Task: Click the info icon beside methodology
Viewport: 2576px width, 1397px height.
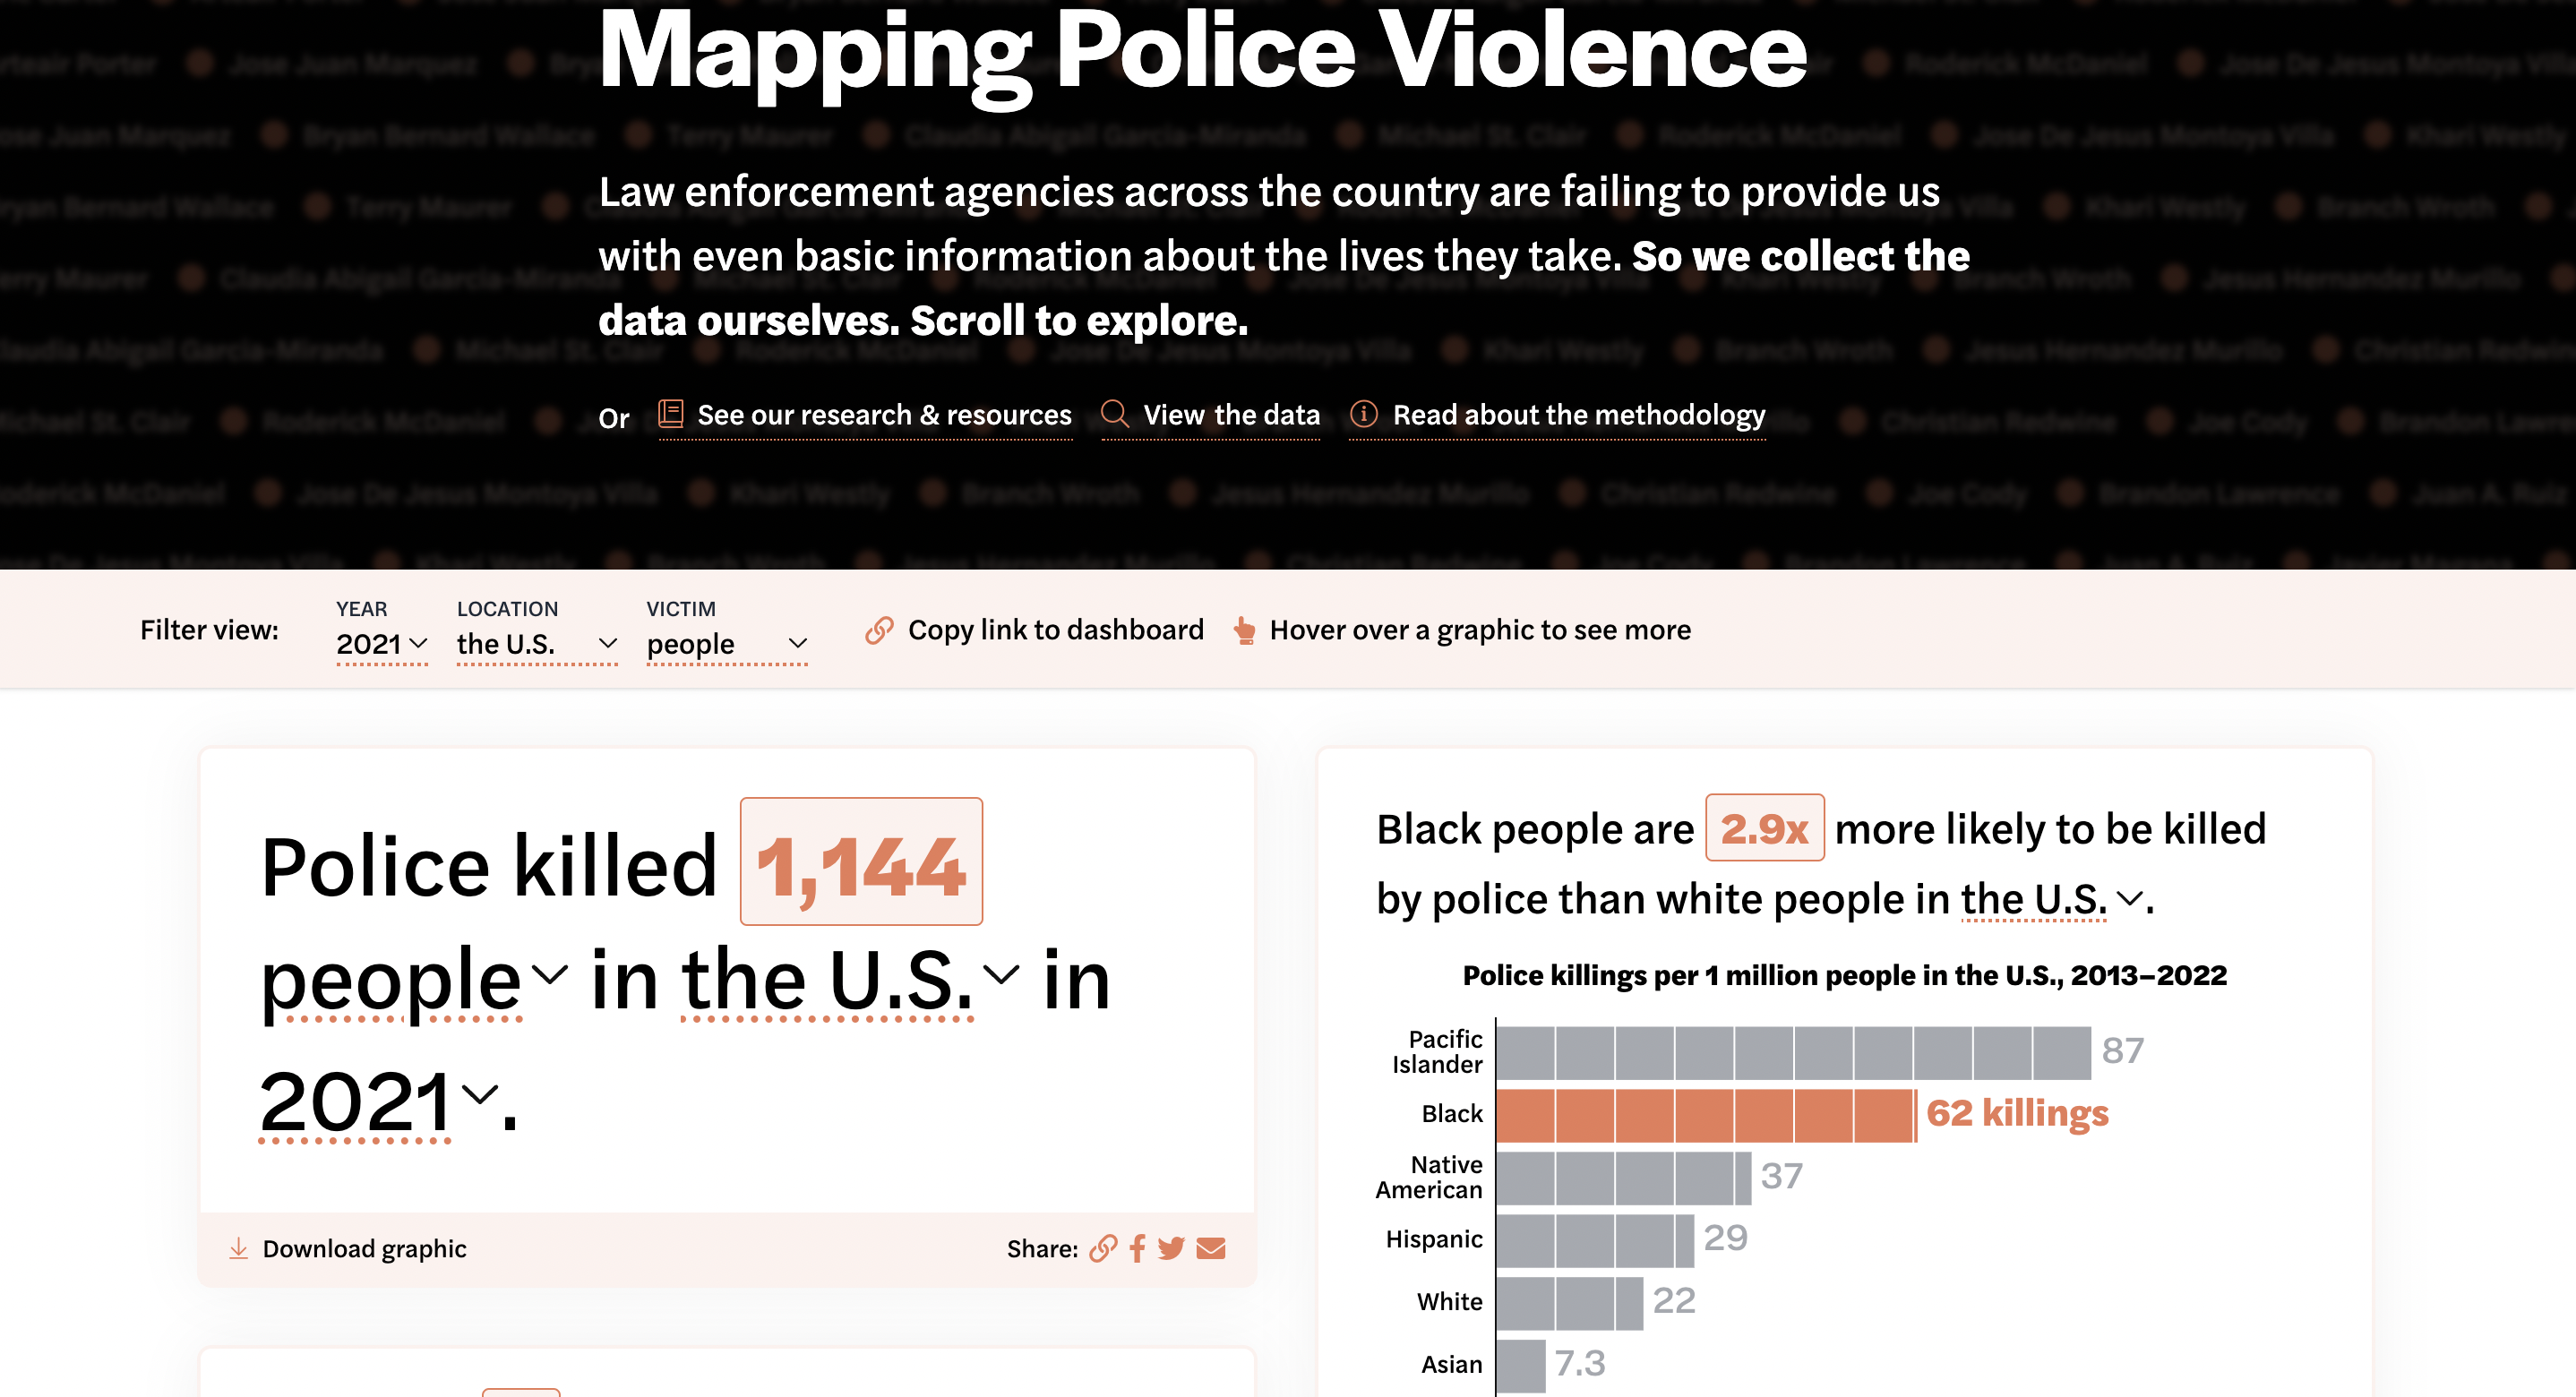Action: [x=1363, y=414]
